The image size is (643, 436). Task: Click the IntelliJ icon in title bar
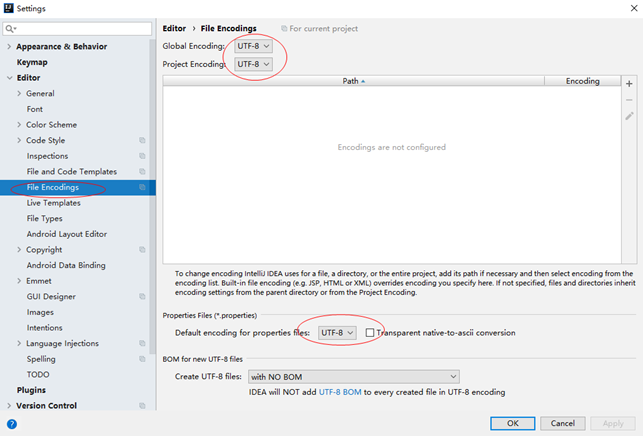point(8,8)
